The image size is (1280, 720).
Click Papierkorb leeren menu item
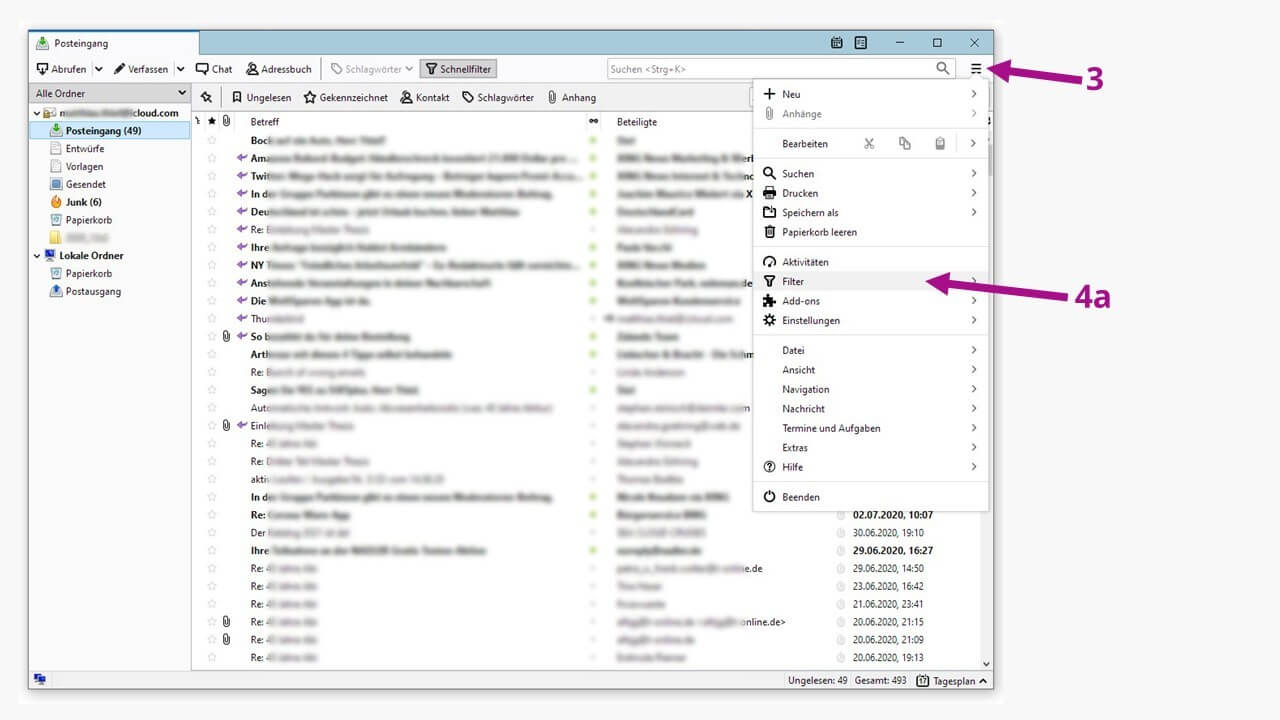818,232
